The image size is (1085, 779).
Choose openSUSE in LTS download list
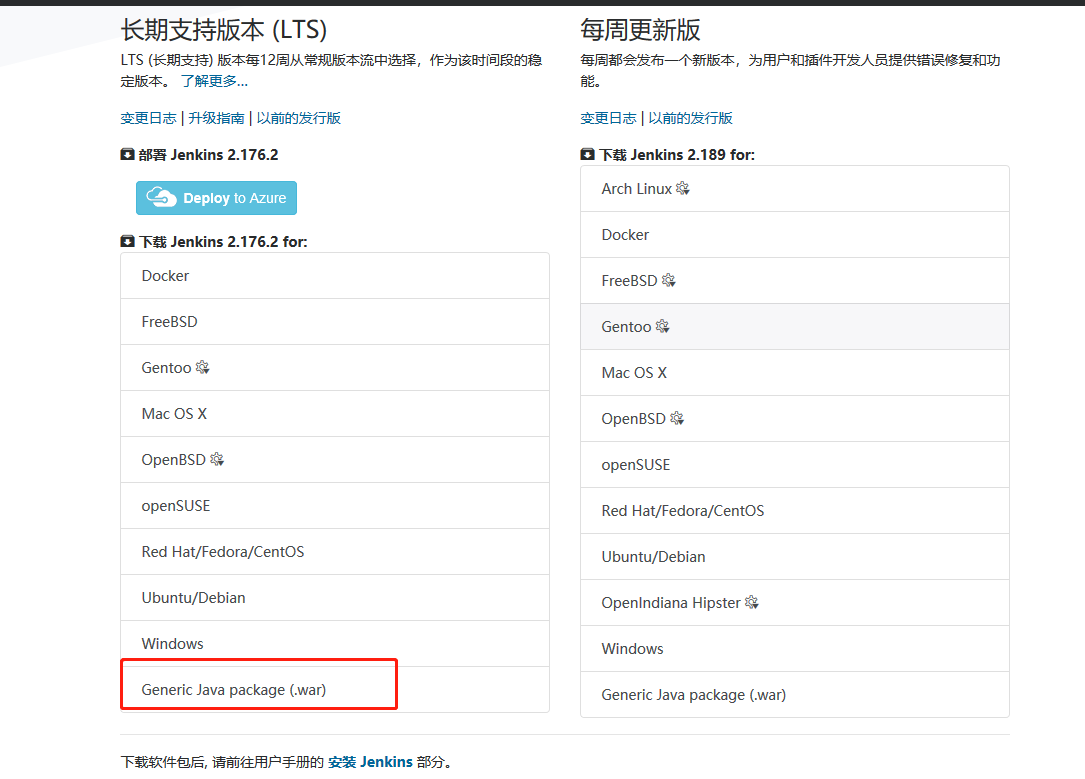click(335, 506)
